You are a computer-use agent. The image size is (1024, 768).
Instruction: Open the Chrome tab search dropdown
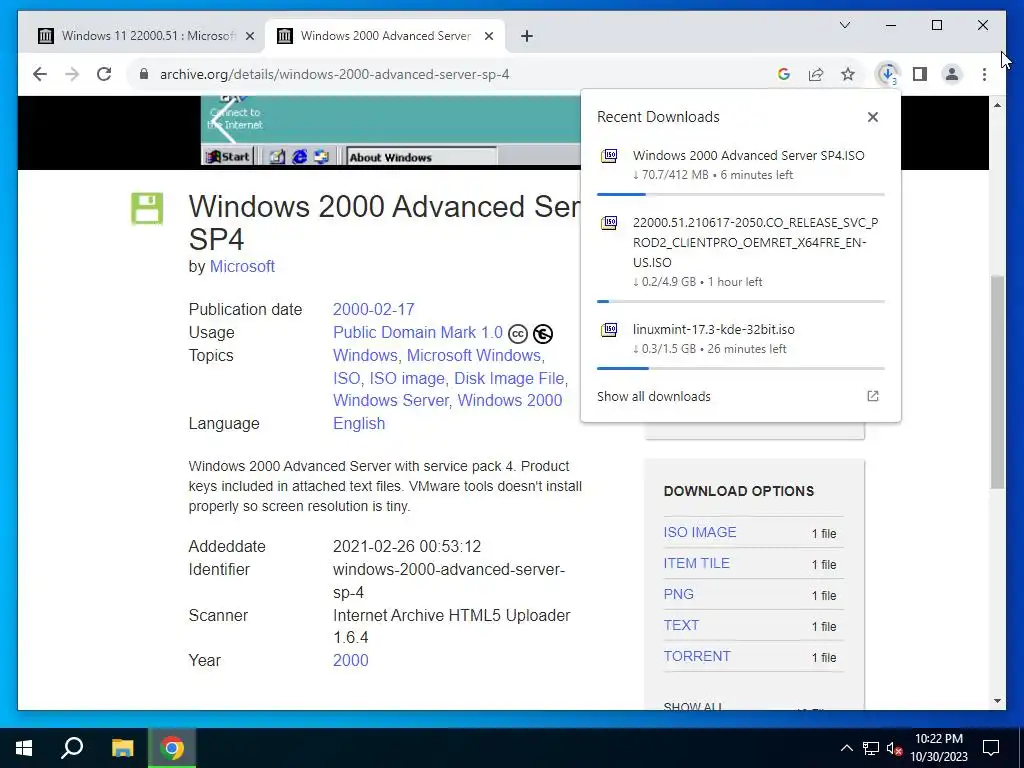click(844, 25)
